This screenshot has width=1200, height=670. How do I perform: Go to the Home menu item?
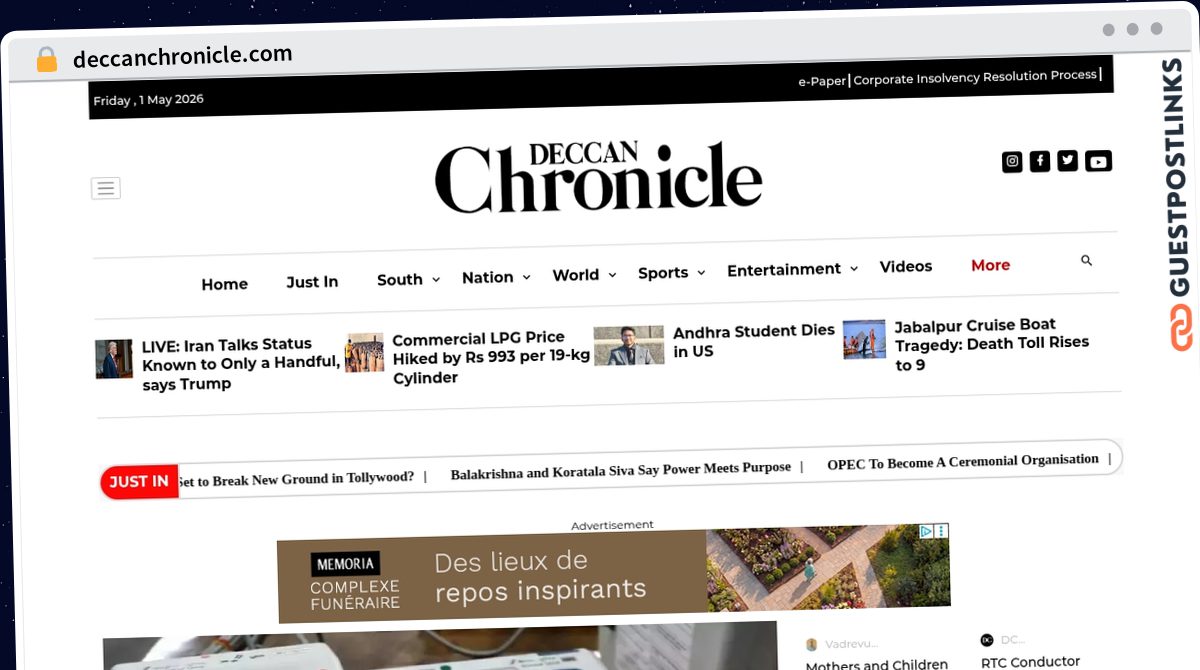[224, 284]
